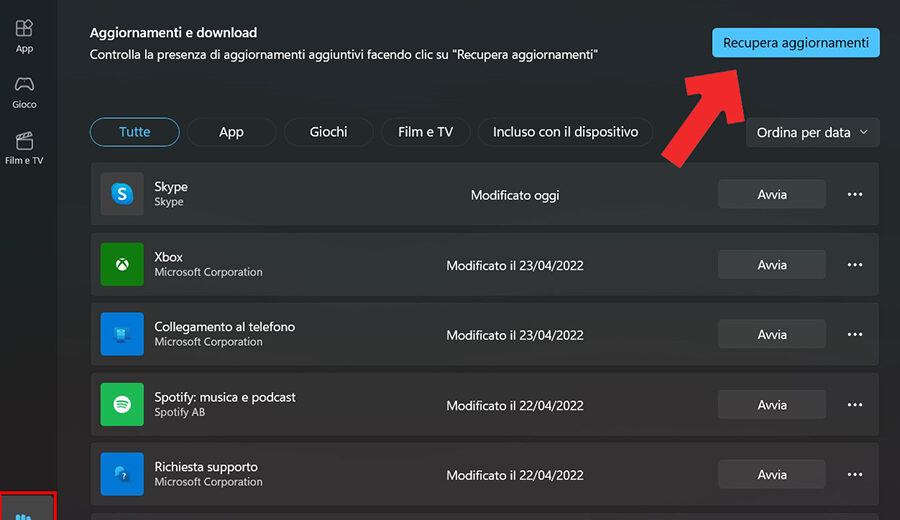Click the Spotify app icon
The height and width of the screenshot is (520, 900).
[x=122, y=404]
